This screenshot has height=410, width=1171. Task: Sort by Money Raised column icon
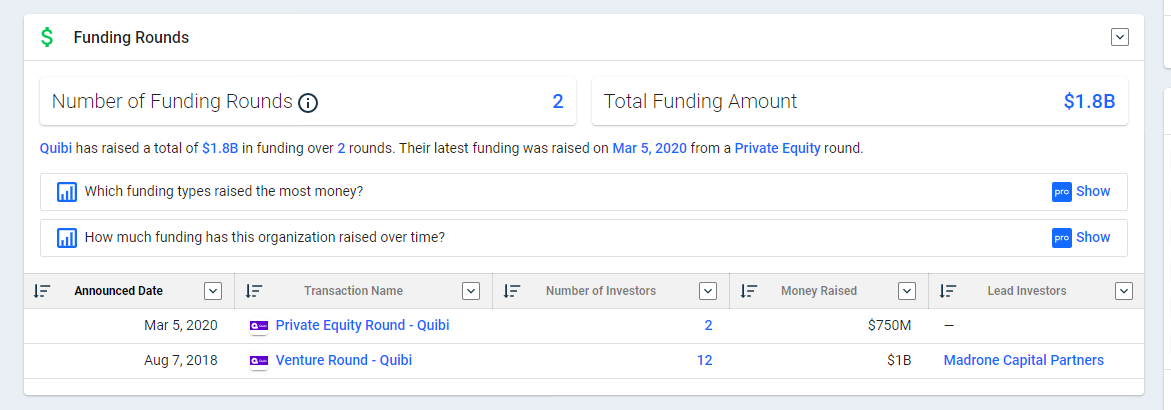pos(748,291)
